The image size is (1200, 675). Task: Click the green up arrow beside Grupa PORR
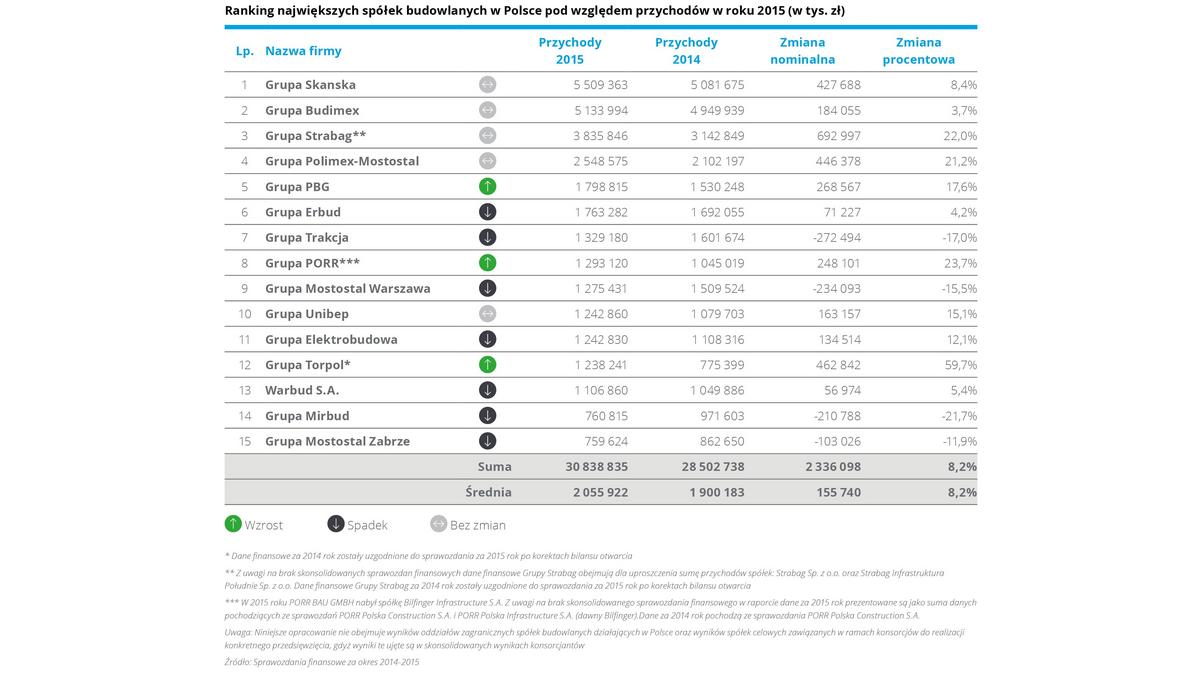click(487, 263)
